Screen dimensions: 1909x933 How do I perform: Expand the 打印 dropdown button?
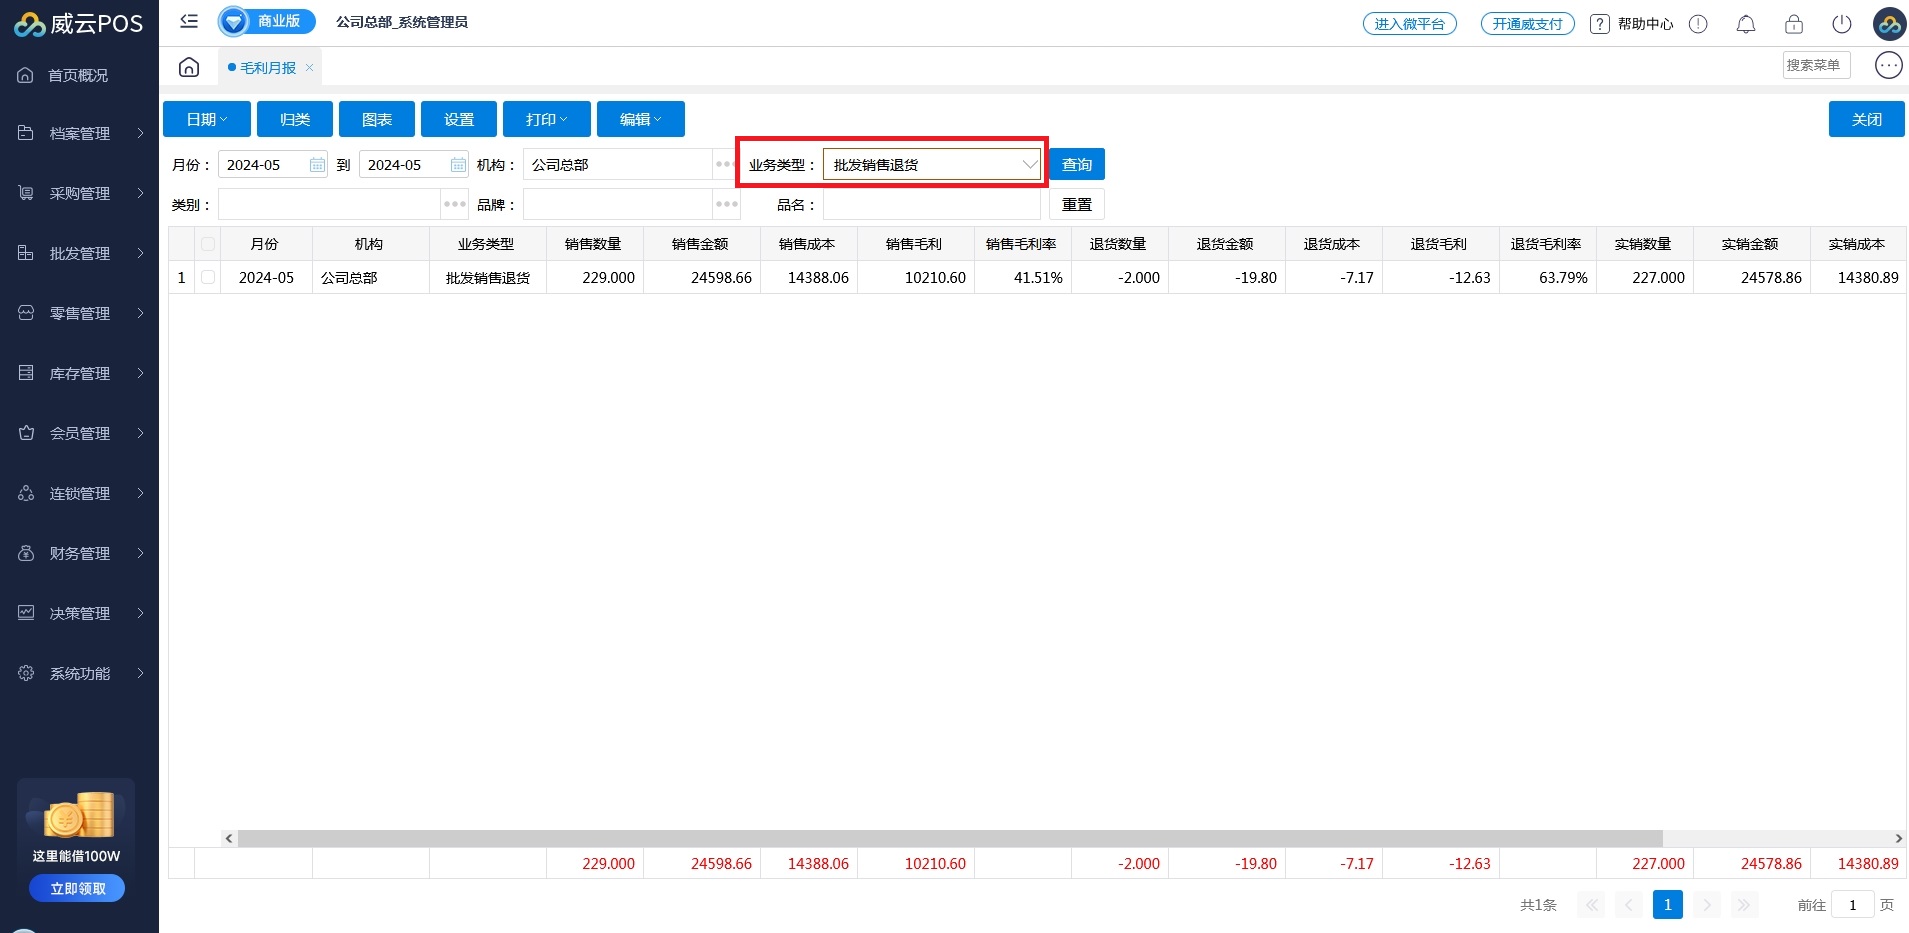pos(546,119)
